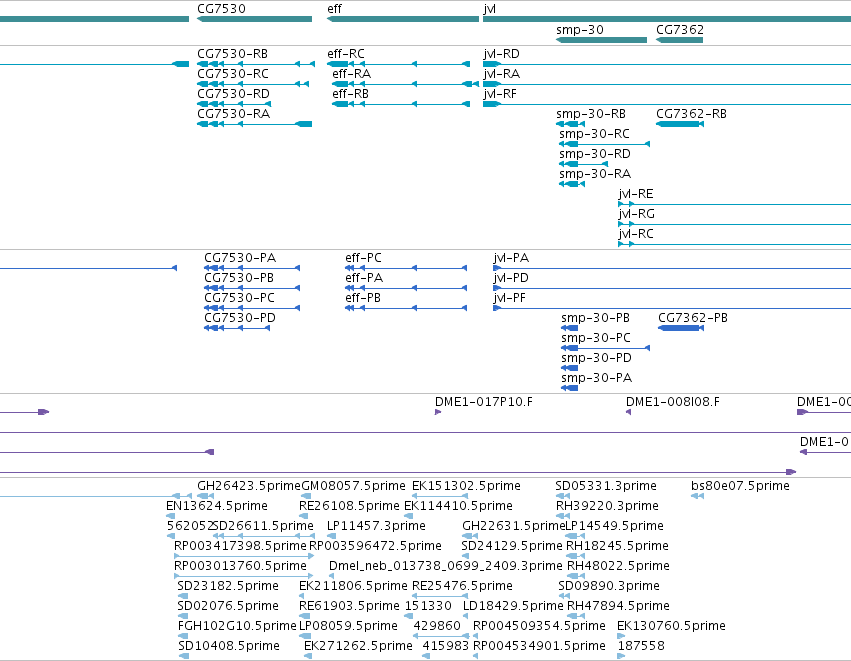Click the CG7362 gene bar
Image resolution: width=851 pixels, height=661 pixels.
click(679, 40)
